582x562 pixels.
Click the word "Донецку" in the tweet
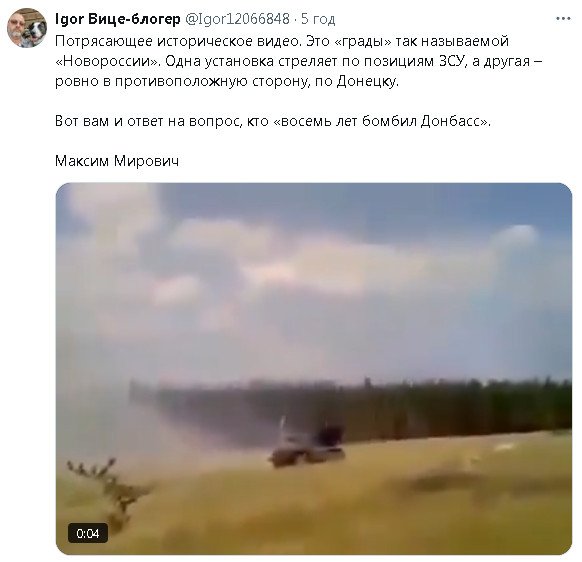(x=367, y=81)
